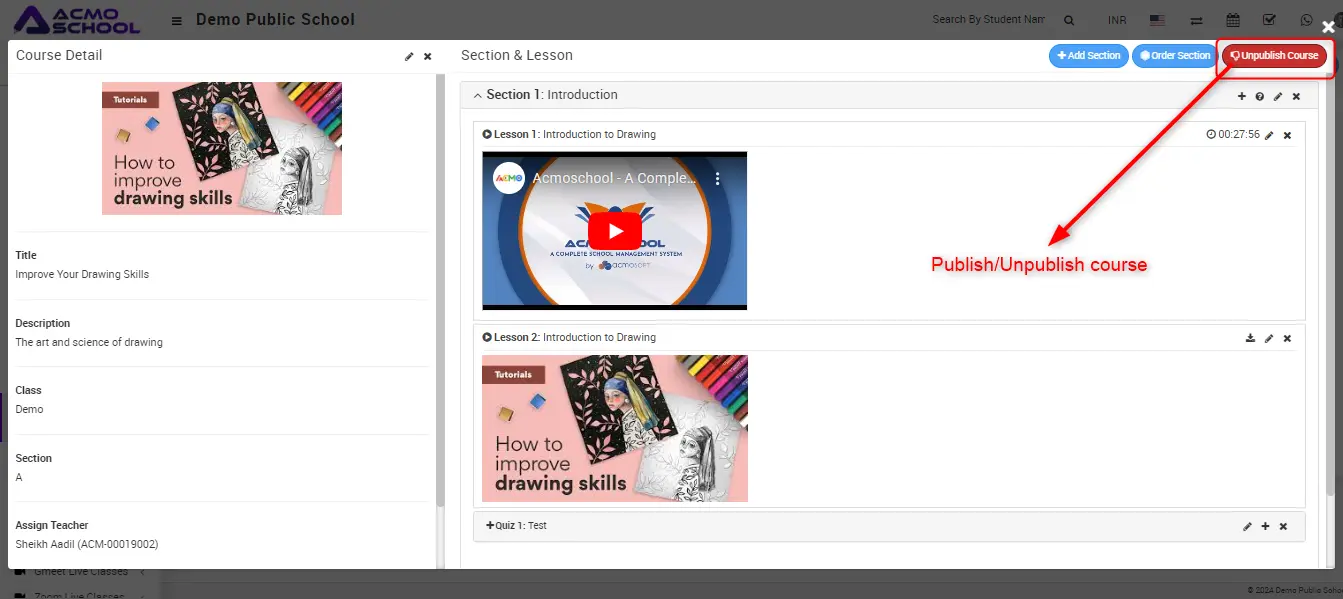1343x599 pixels.
Task: Delete Section 1 using its X icon
Action: (1296, 97)
